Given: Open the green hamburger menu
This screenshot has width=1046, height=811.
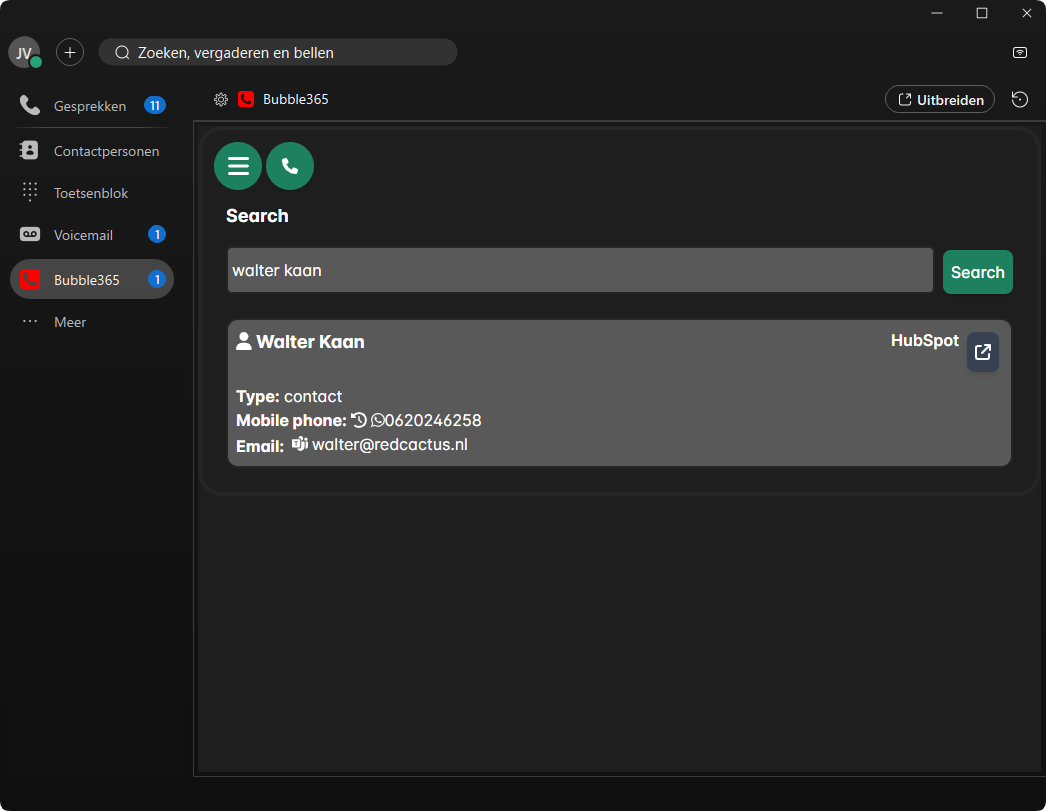Looking at the screenshot, I should pos(238,166).
